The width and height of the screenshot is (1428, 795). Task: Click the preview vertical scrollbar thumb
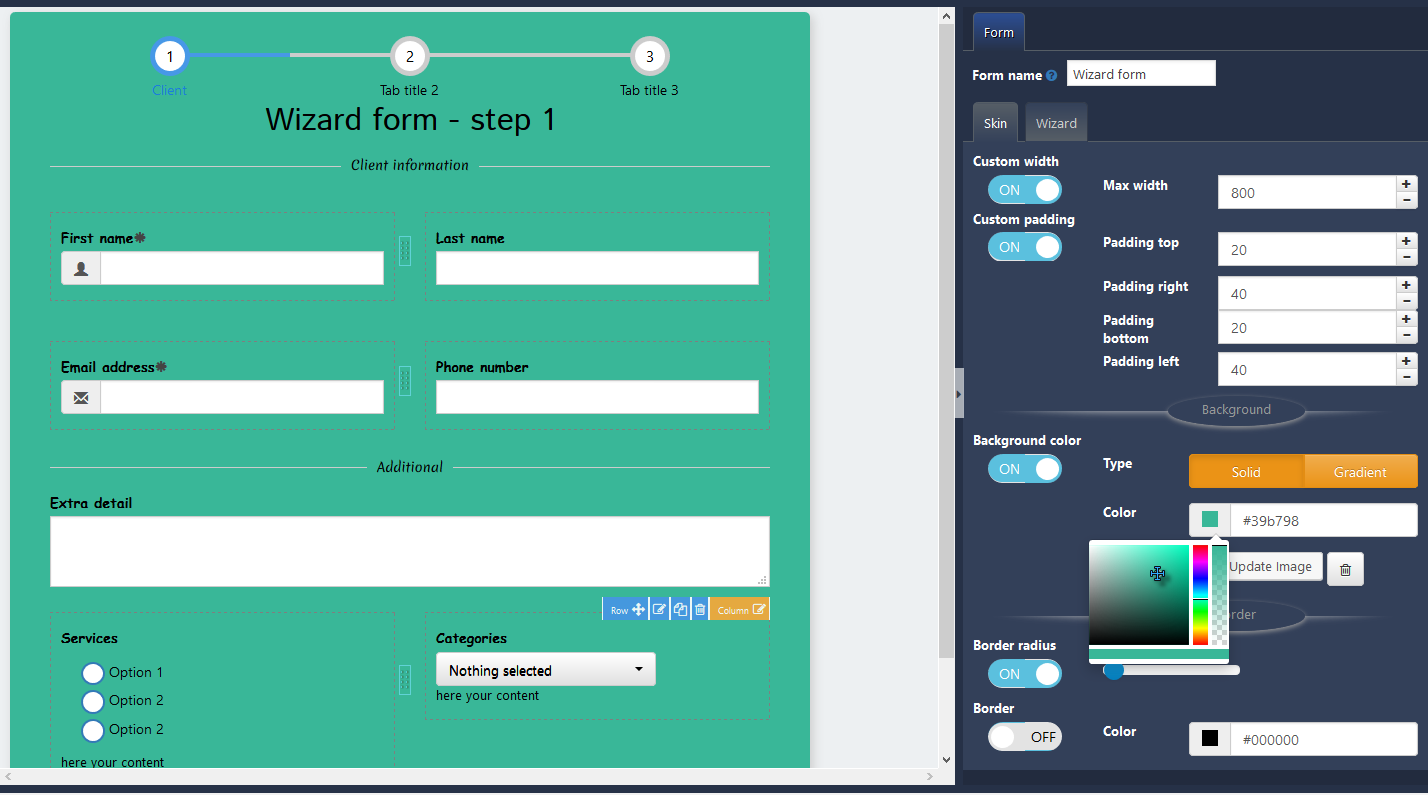[x=947, y=340]
